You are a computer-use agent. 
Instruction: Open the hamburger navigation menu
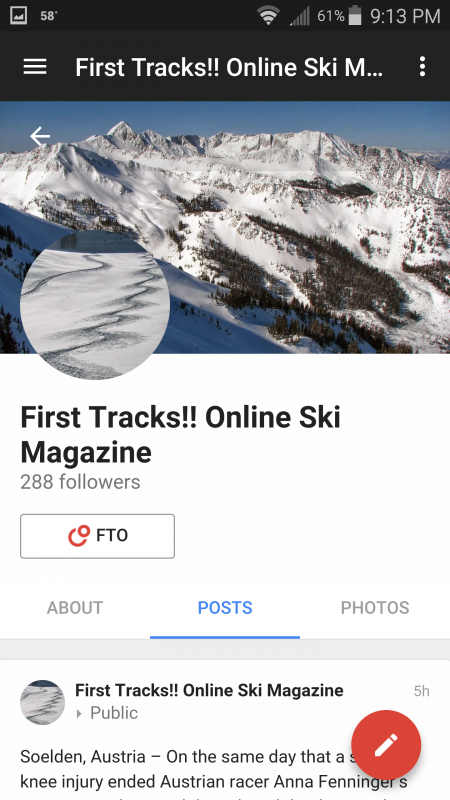[35, 66]
